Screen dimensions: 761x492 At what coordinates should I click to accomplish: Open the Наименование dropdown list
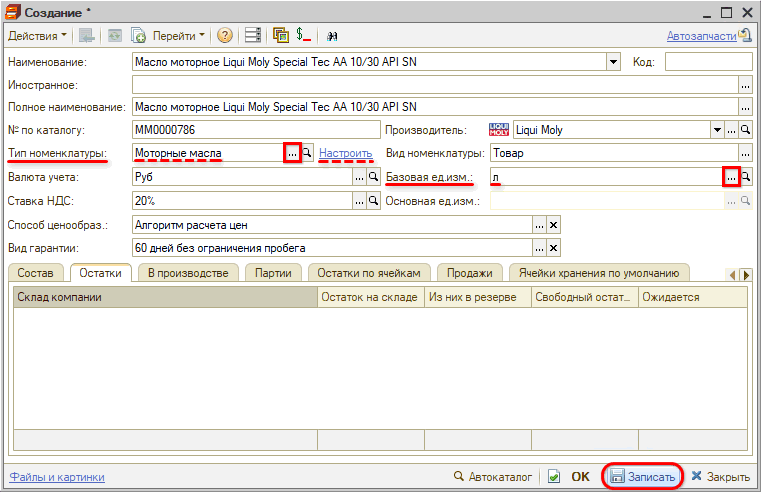click(613, 62)
